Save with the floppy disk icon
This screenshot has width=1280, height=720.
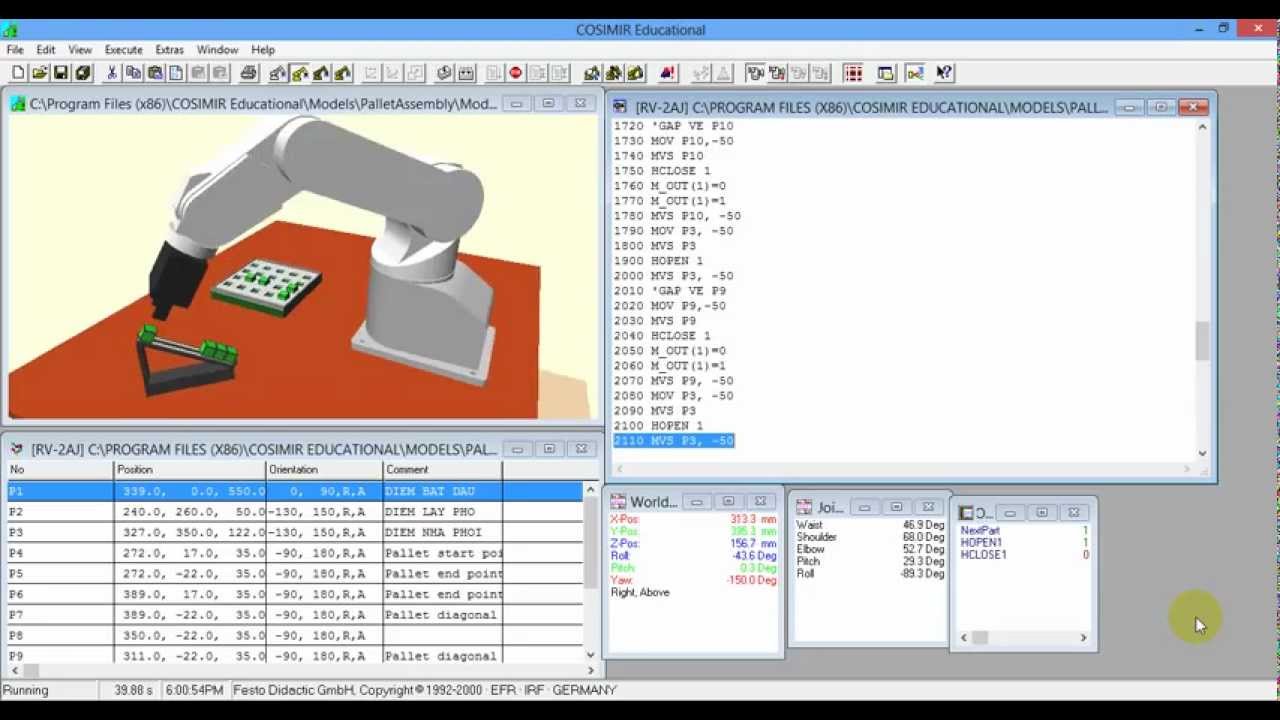[61, 73]
